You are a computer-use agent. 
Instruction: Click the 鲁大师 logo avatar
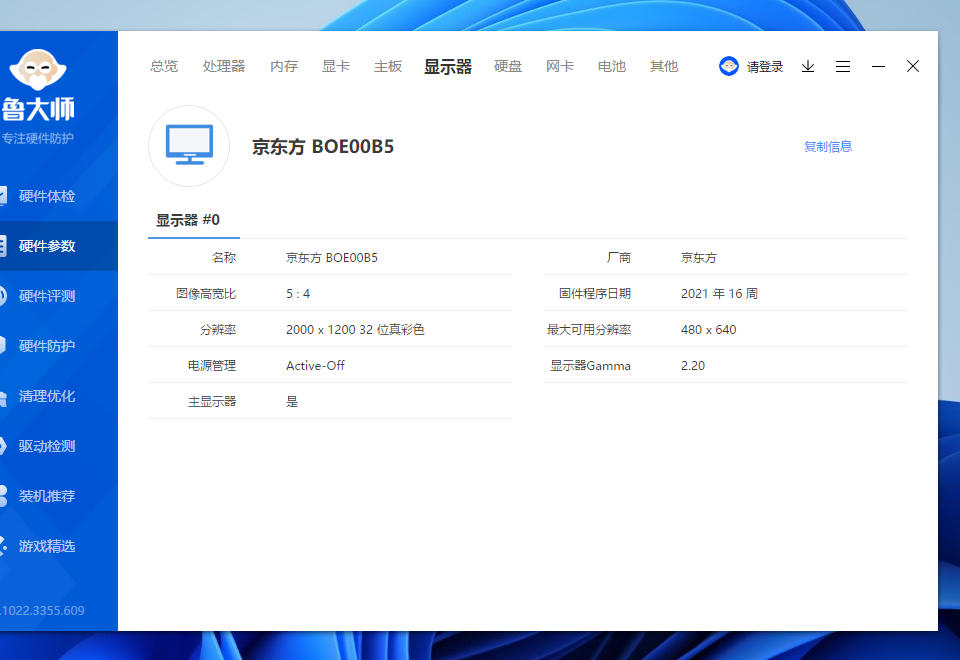pyautogui.click(x=38, y=69)
